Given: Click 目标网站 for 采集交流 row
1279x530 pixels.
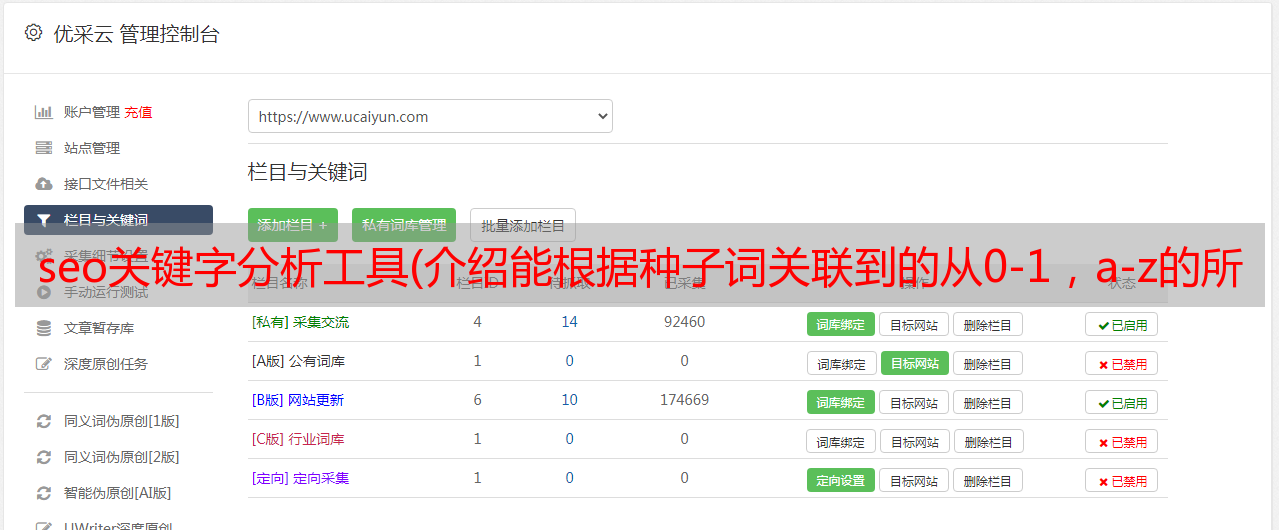Looking at the screenshot, I should point(914,324).
